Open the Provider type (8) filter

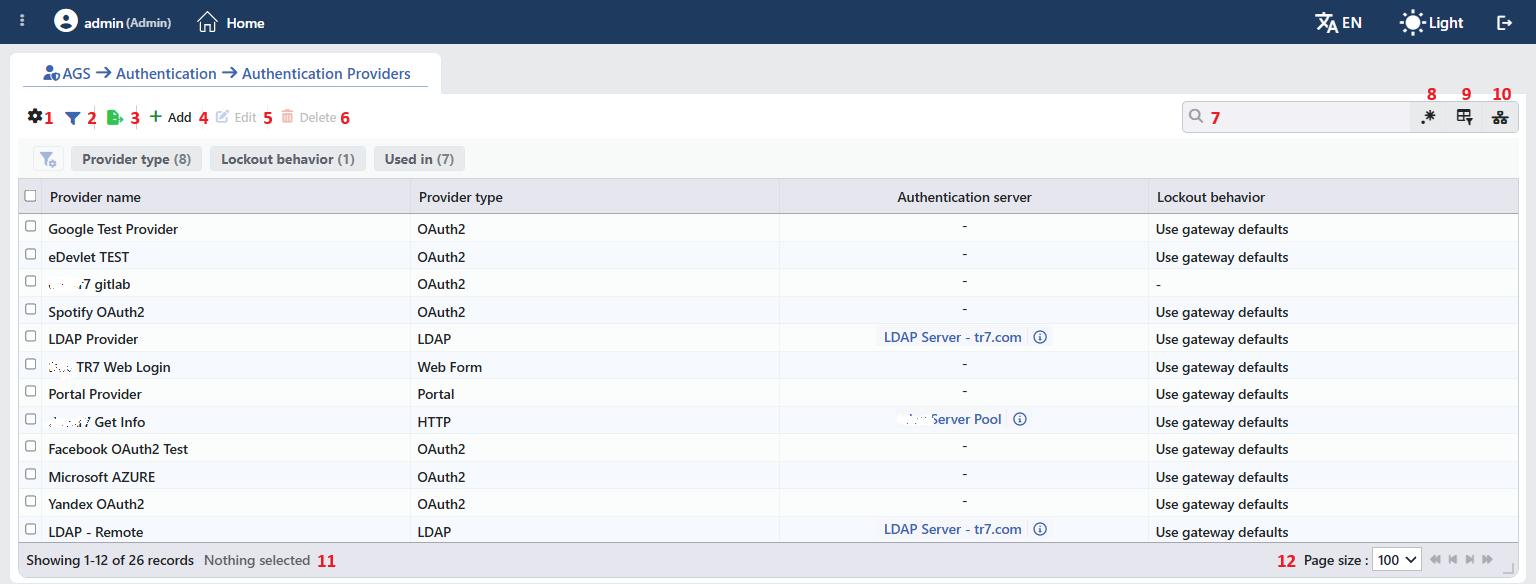point(136,159)
